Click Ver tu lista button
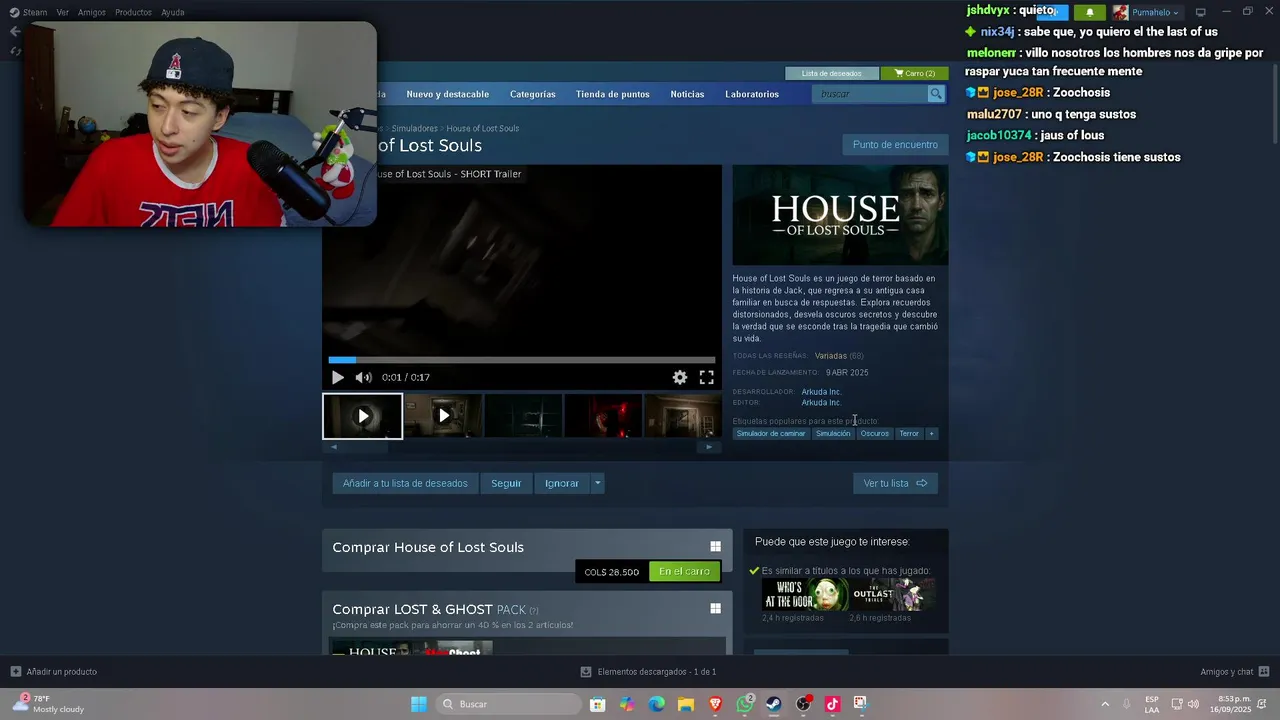The image size is (1280, 720). pyautogui.click(x=895, y=483)
